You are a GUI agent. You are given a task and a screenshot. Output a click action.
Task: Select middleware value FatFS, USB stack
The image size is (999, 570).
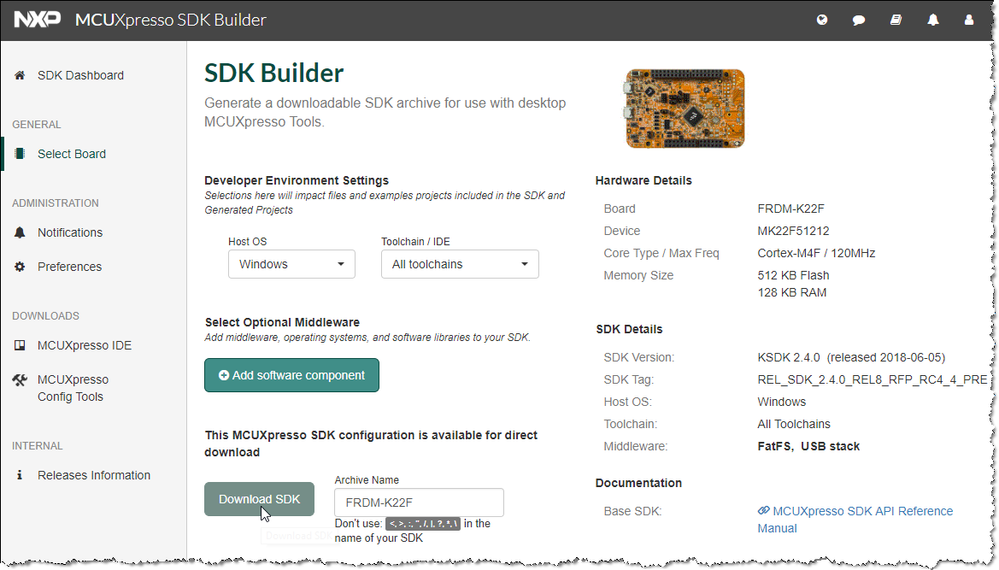click(x=809, y=446)
